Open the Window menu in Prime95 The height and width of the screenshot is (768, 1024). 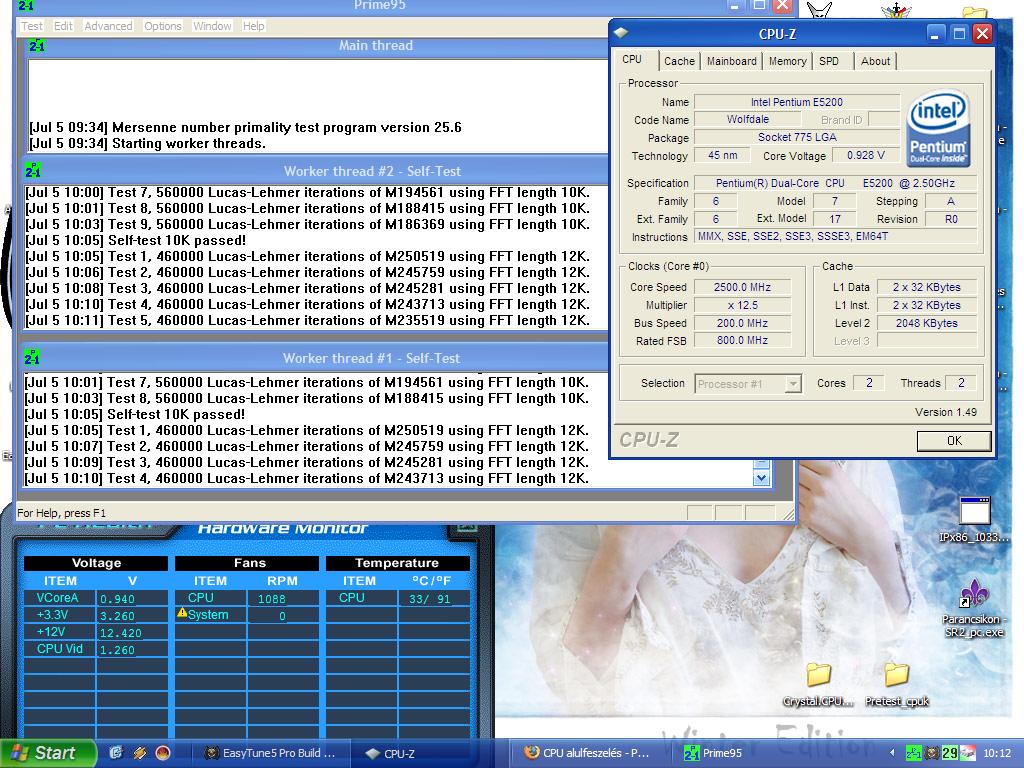click(x=212, y=26)
